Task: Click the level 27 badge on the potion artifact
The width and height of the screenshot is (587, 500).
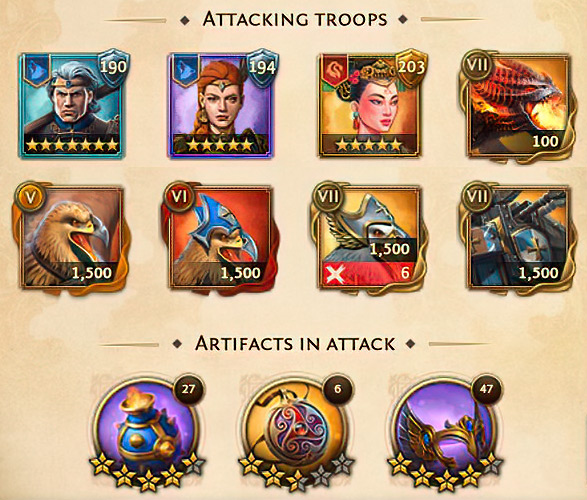Action: click(x=188, y=389)
